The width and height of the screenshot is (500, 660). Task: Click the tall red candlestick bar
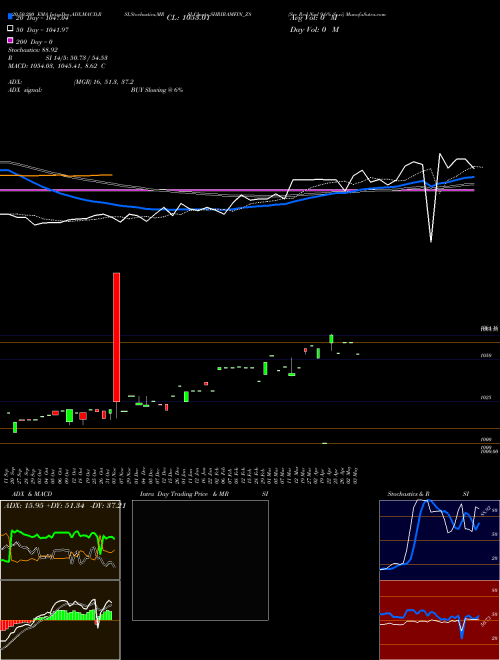click(117, 337)
